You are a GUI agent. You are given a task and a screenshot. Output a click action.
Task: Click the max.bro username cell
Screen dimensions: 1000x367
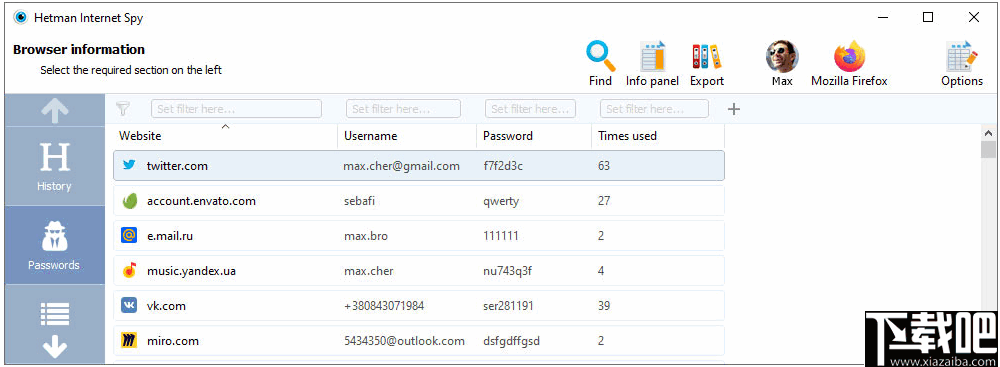tap(365, 236)
